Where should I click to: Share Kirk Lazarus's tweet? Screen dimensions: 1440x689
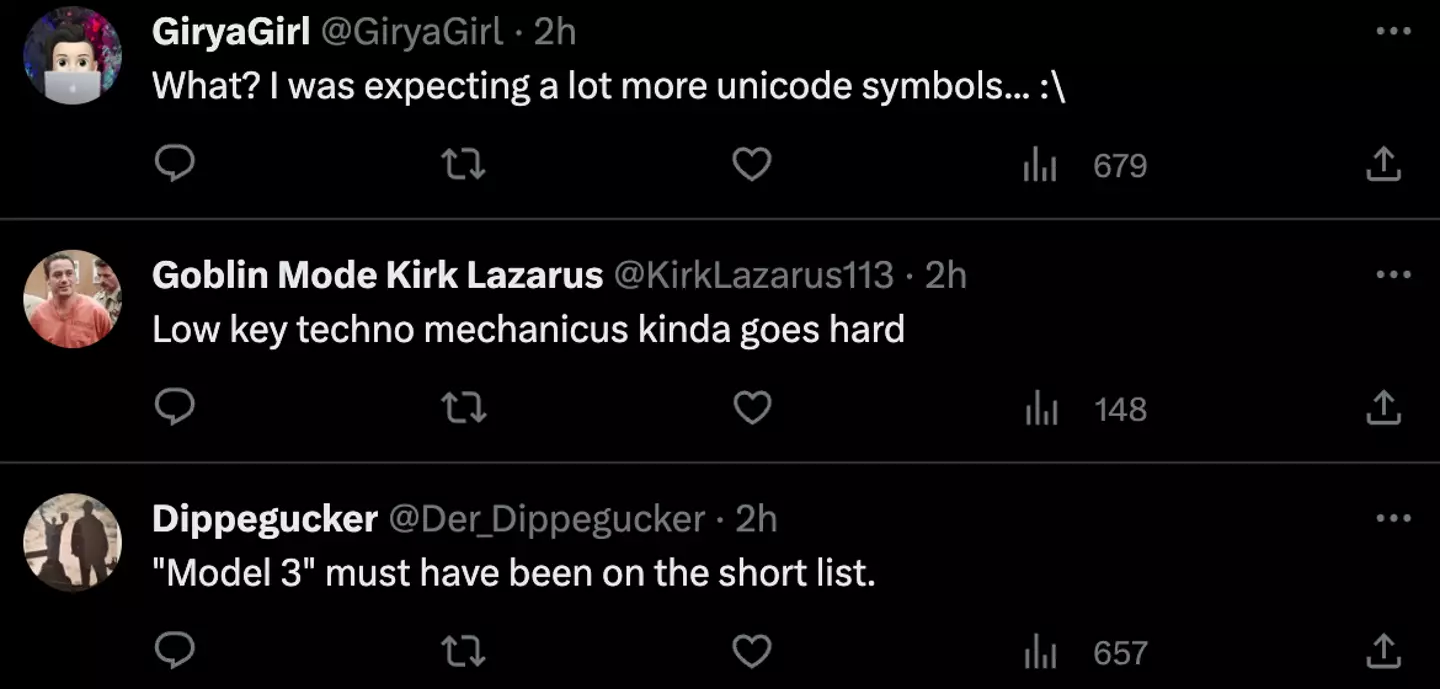(1384, 408)
